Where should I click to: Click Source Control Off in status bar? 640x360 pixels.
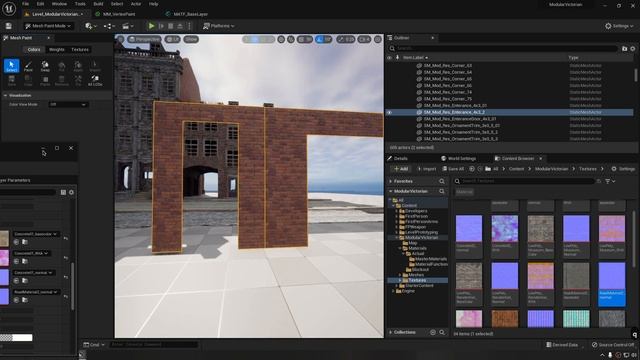[x=613, y=345]
